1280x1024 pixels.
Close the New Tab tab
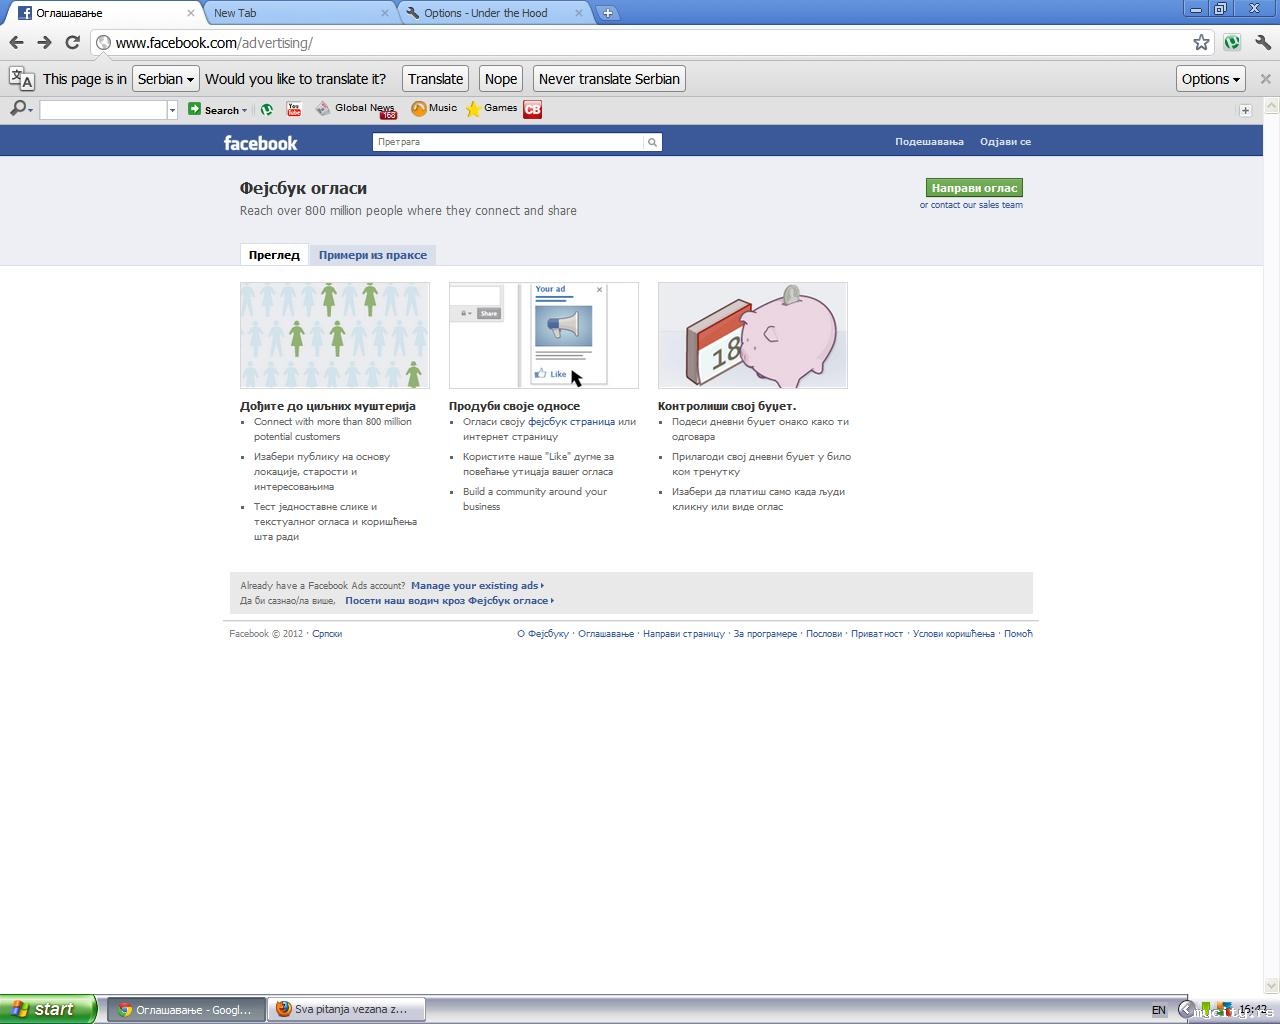click(x=386, y=13)
